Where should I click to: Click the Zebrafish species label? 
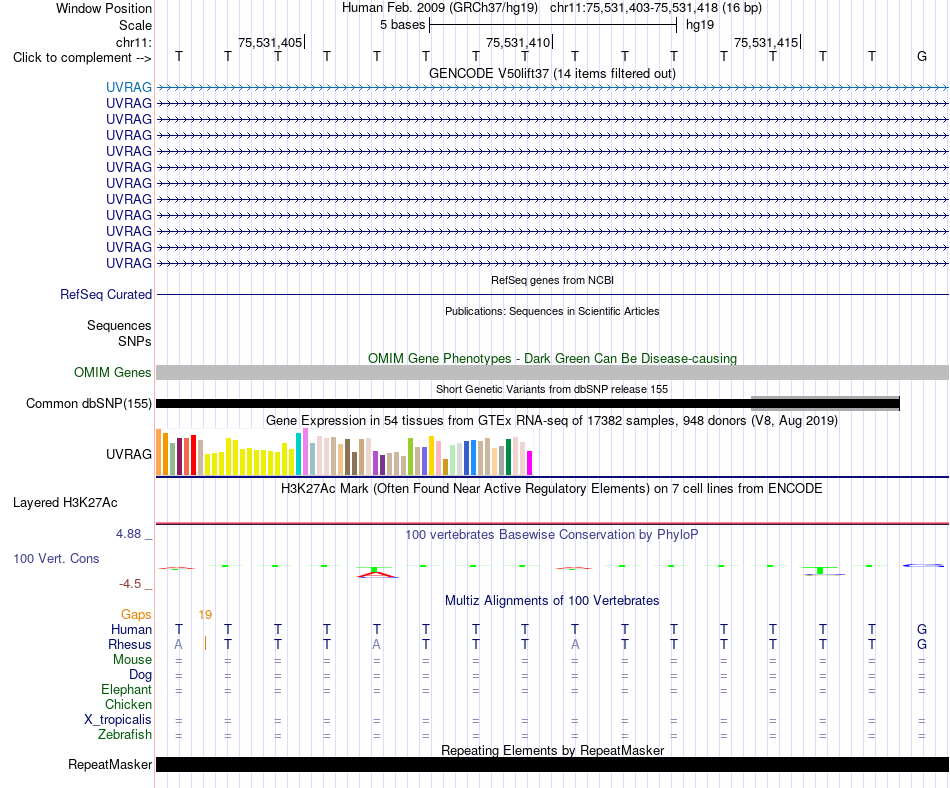(x=125, y=734)
